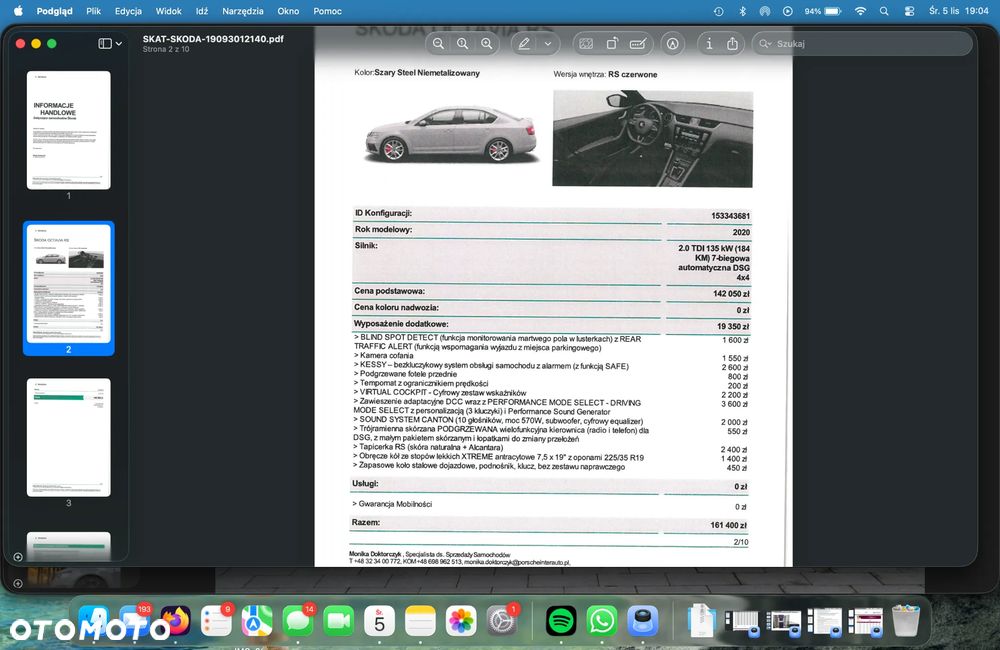Open System Settings from the Dock
The width and height of the screenshot is (1000, 650).
(x=502, y=621)
